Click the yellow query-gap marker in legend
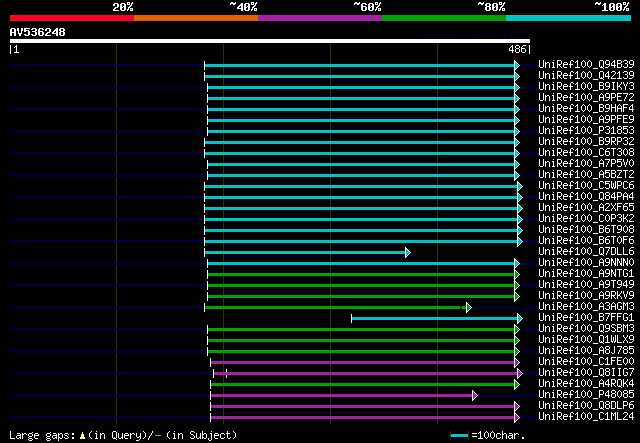Image resolution: width=640 pixels, height=443 pixels. (x=82, y=436)
